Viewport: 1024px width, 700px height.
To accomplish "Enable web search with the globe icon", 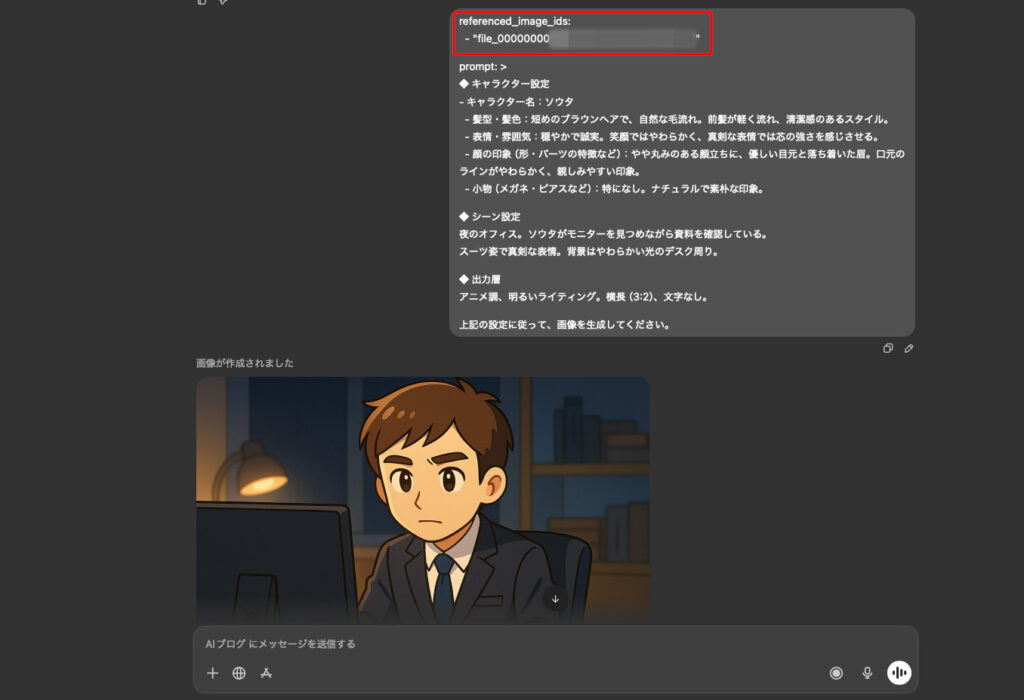I will pyautogui.click(x=239, y=673).
